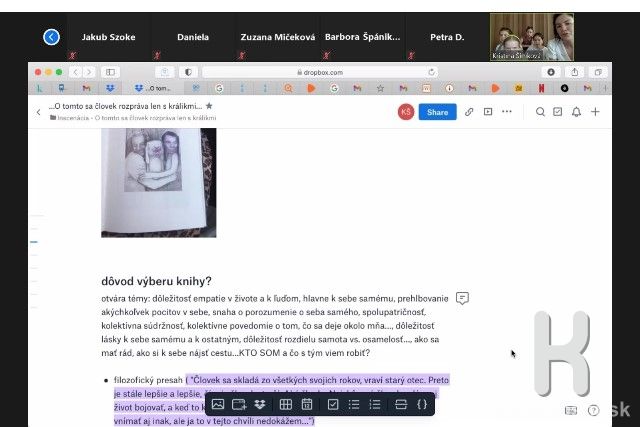640x427 pixels.
Task: Star the document title
Action: click(x=209, y=105)
